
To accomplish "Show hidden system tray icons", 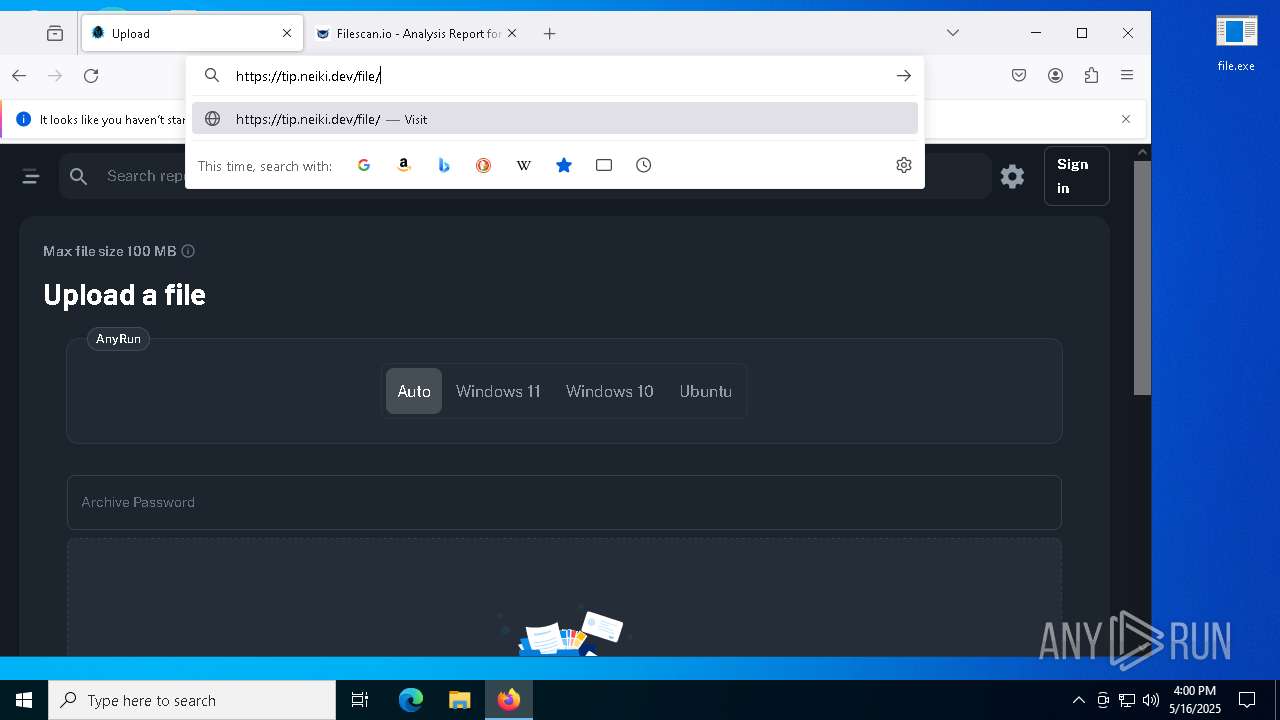I will [x=1078, y=700].
